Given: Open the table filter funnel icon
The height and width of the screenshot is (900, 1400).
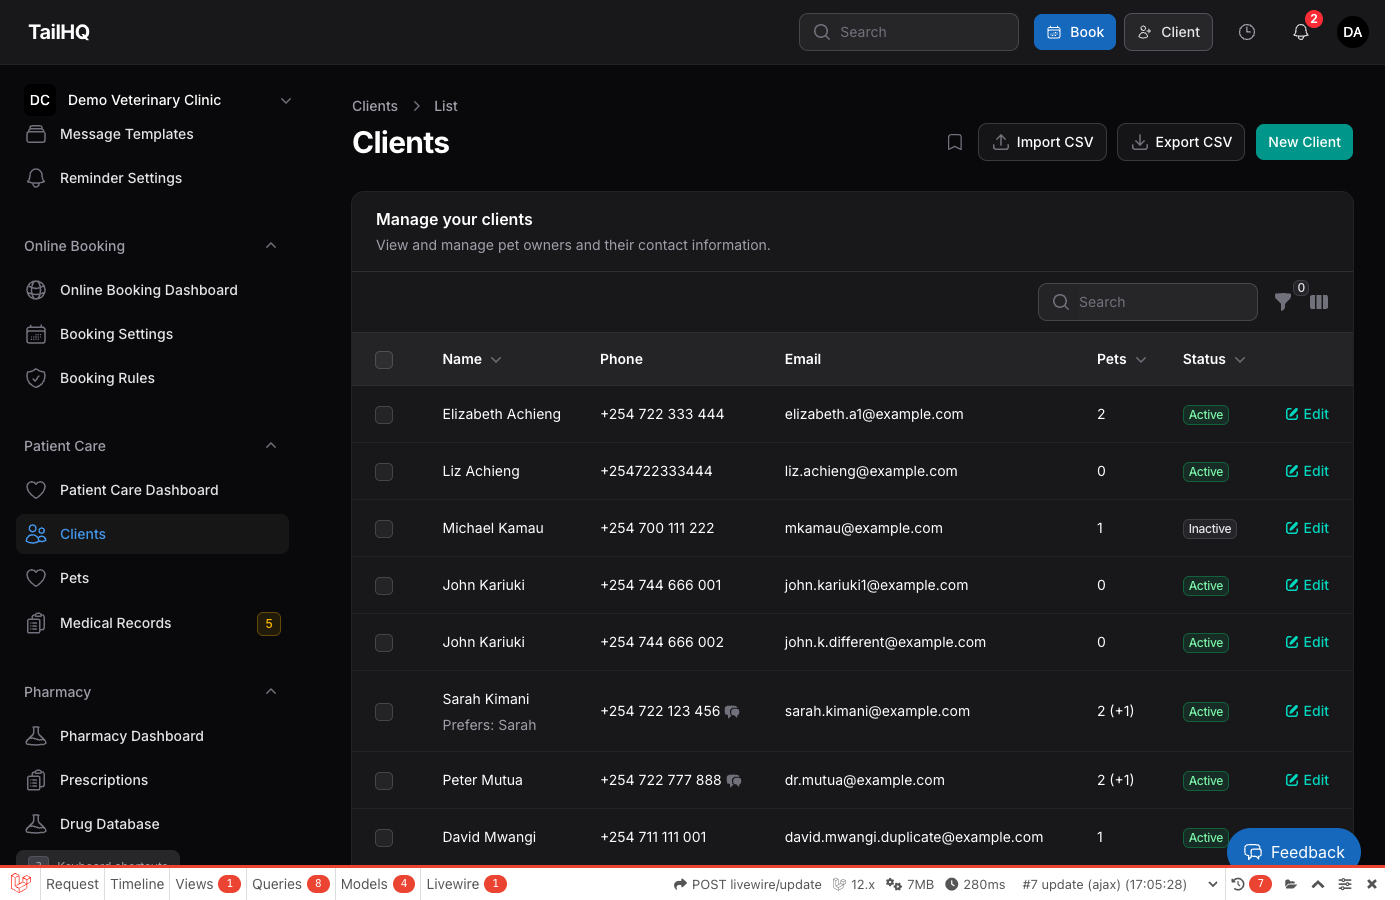Looking at the screenshot, I should click(1282, 302).
